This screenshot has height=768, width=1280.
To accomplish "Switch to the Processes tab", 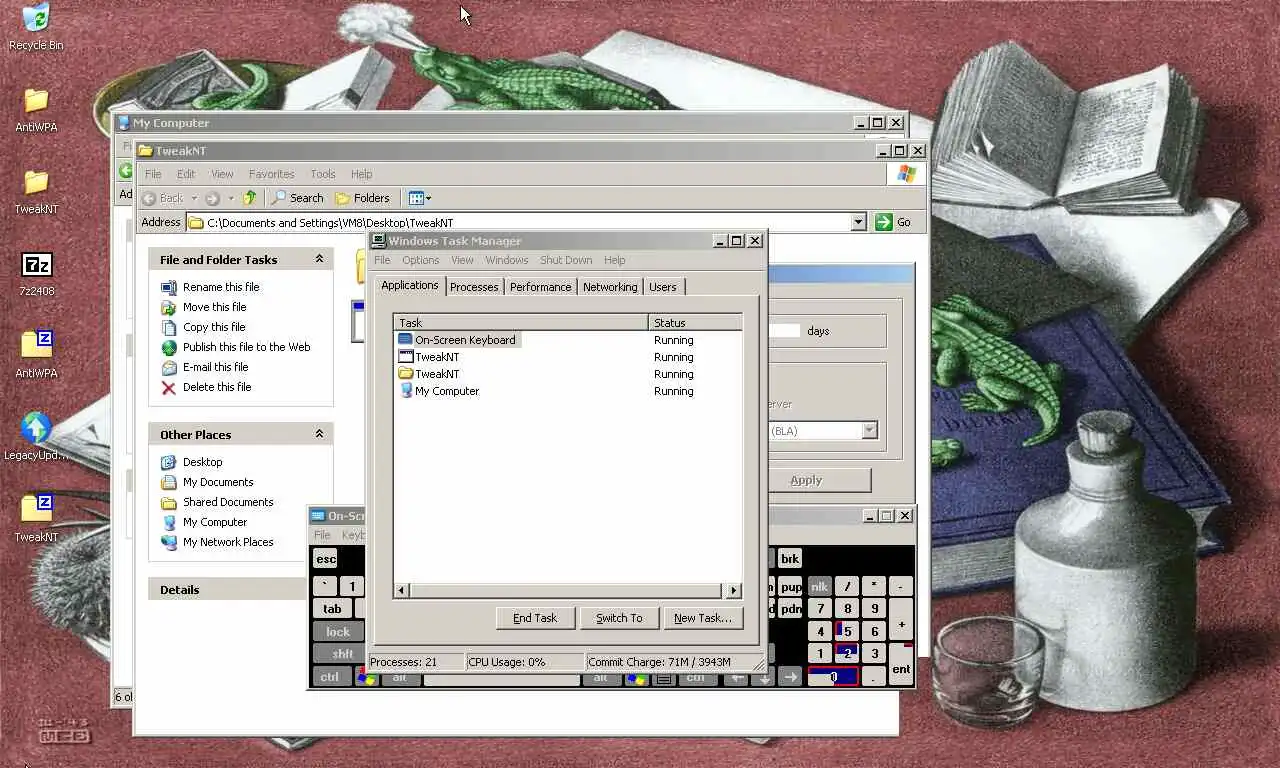I will (x=474, y=287).
